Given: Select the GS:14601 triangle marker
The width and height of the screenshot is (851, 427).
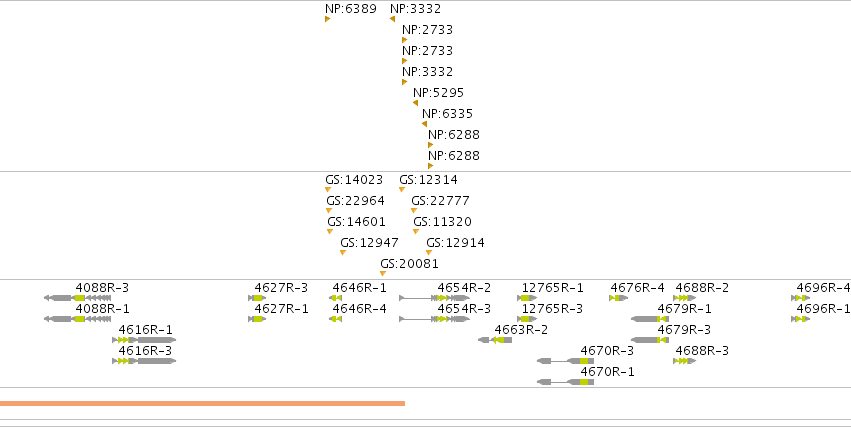Looking at the screenshot, I should [330, 232].
